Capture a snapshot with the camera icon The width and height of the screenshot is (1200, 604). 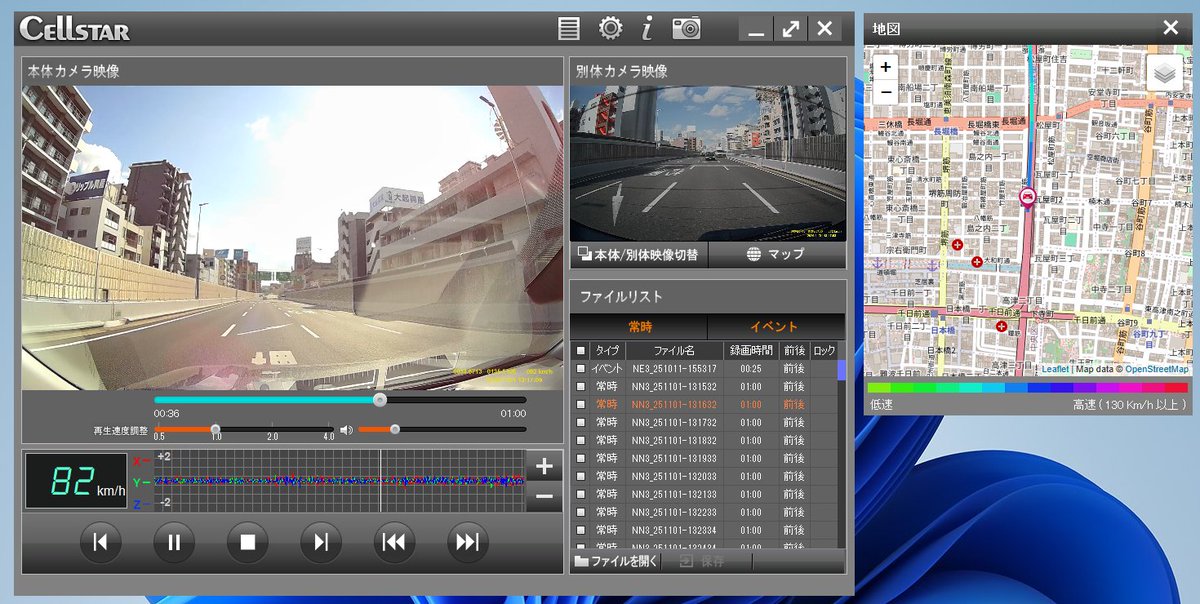click(x=686, y=28)
